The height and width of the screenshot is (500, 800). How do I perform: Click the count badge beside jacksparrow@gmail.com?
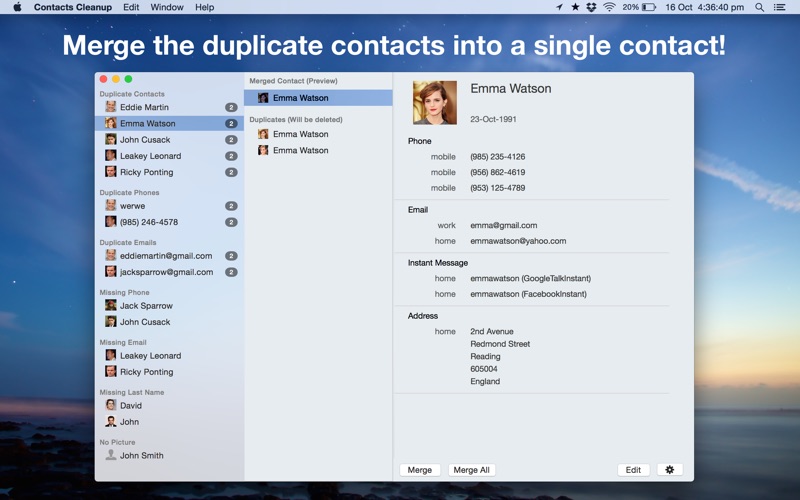(231, 272)
